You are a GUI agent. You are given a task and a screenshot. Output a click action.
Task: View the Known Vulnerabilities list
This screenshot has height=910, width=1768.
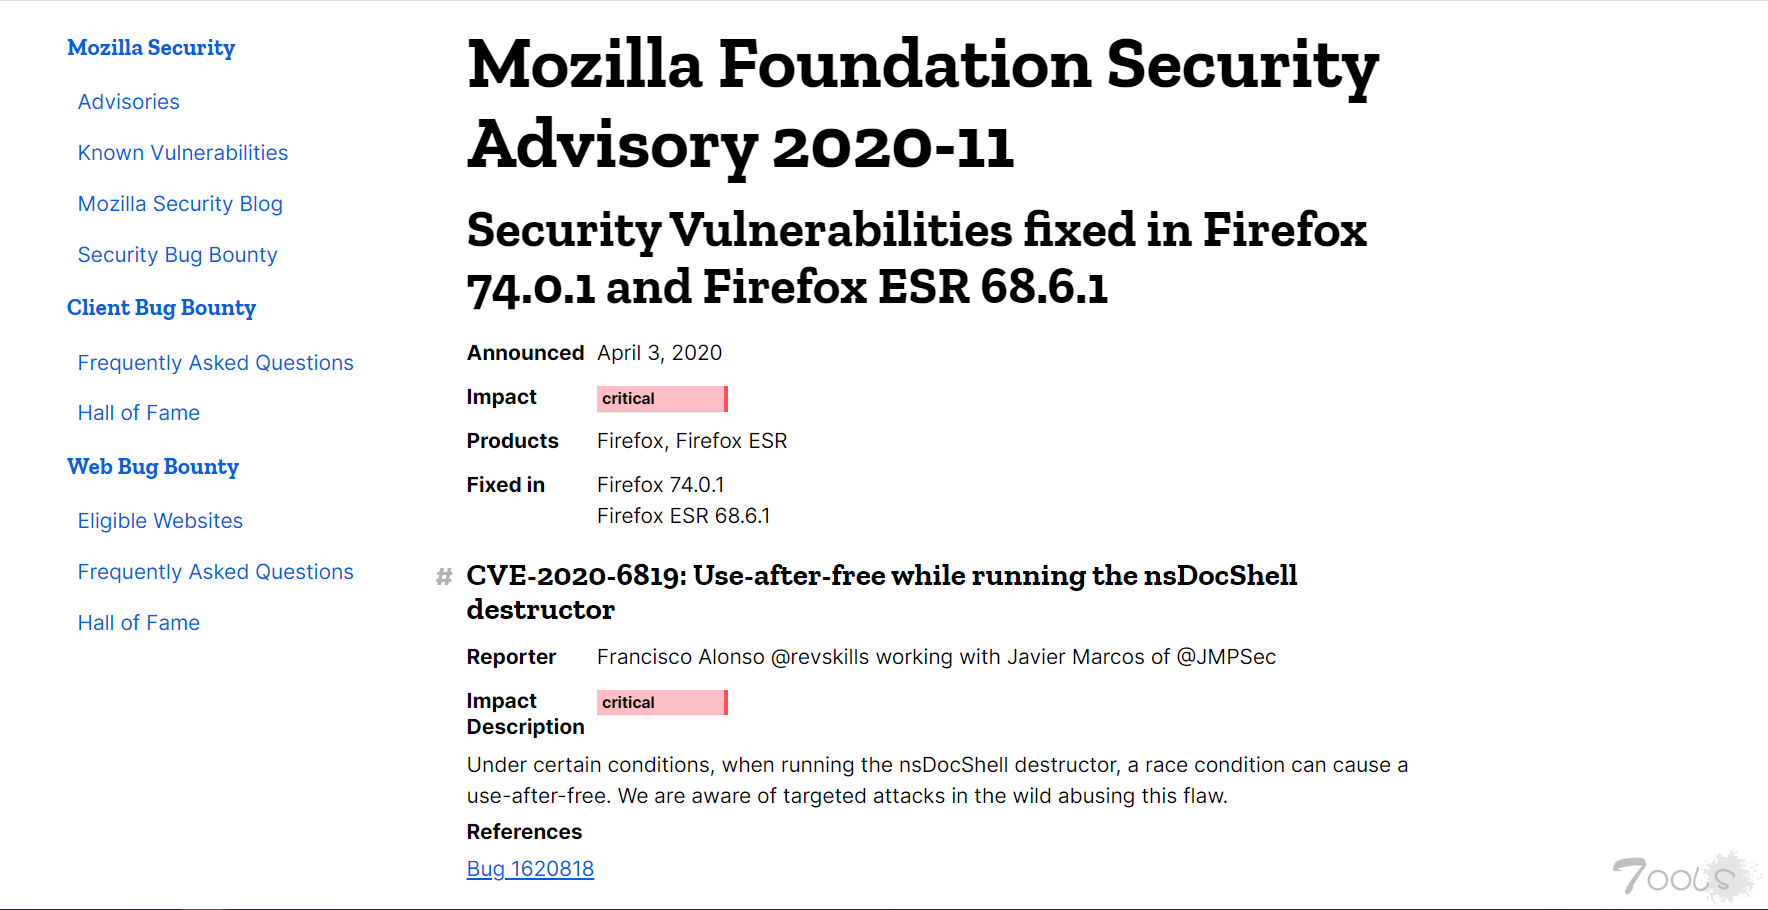point(182,152)
